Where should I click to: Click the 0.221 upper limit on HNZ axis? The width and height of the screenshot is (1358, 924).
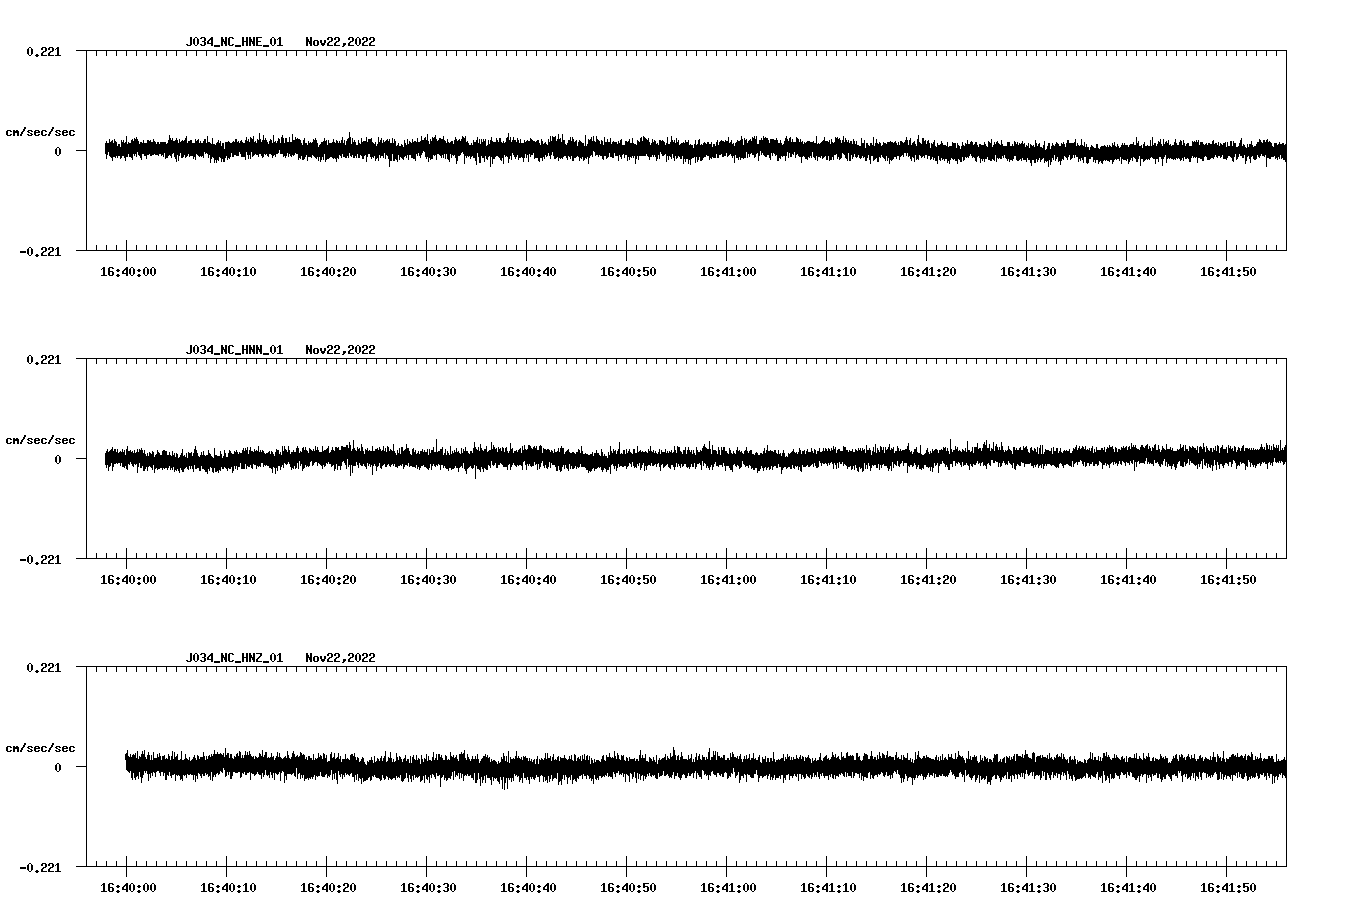coord(43,667)
